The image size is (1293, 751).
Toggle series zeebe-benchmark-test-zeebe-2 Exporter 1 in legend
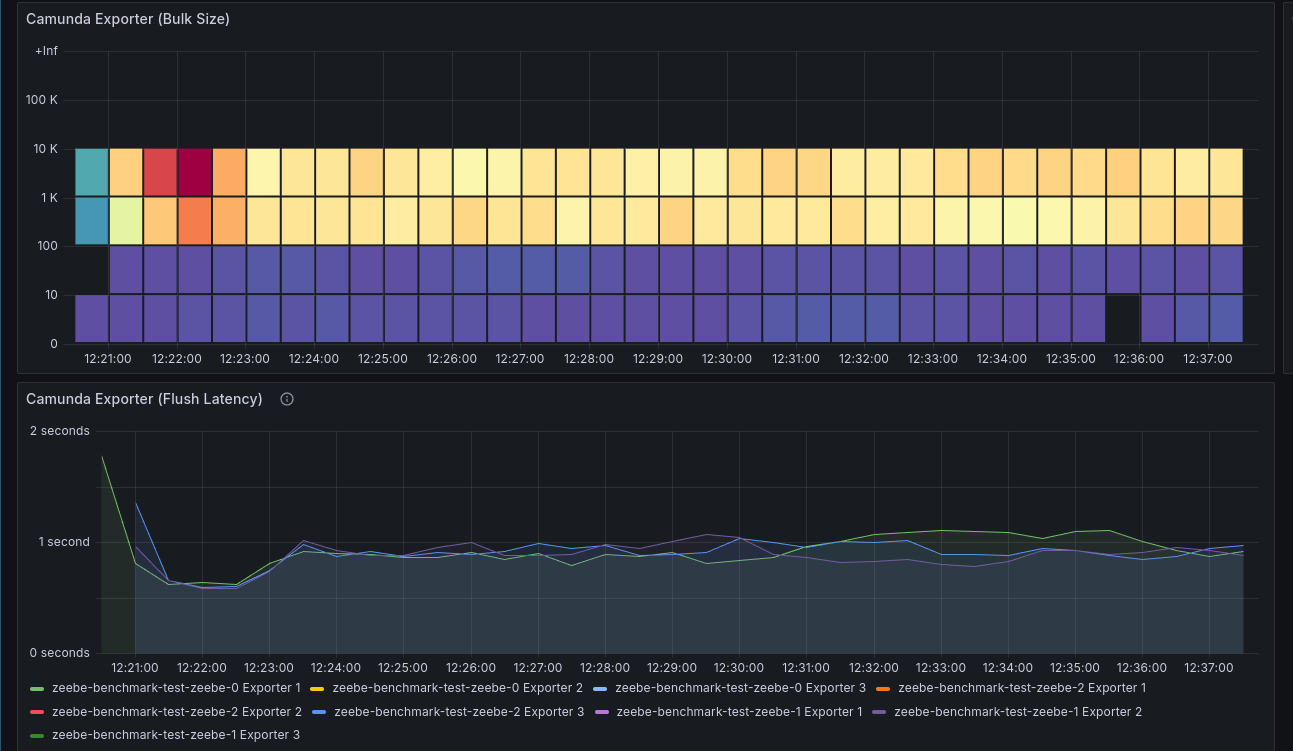pyautogui.click(x=1022, y=688)
